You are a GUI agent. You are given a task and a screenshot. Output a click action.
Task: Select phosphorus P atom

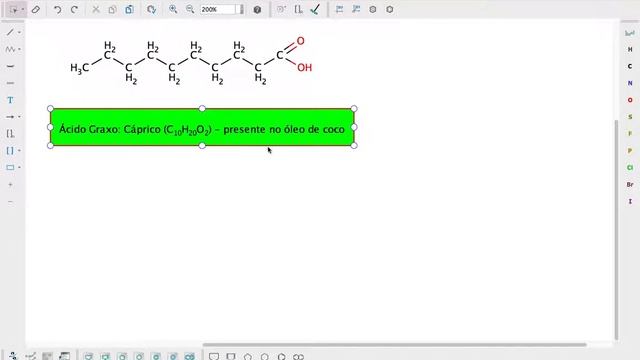point(630,151)
